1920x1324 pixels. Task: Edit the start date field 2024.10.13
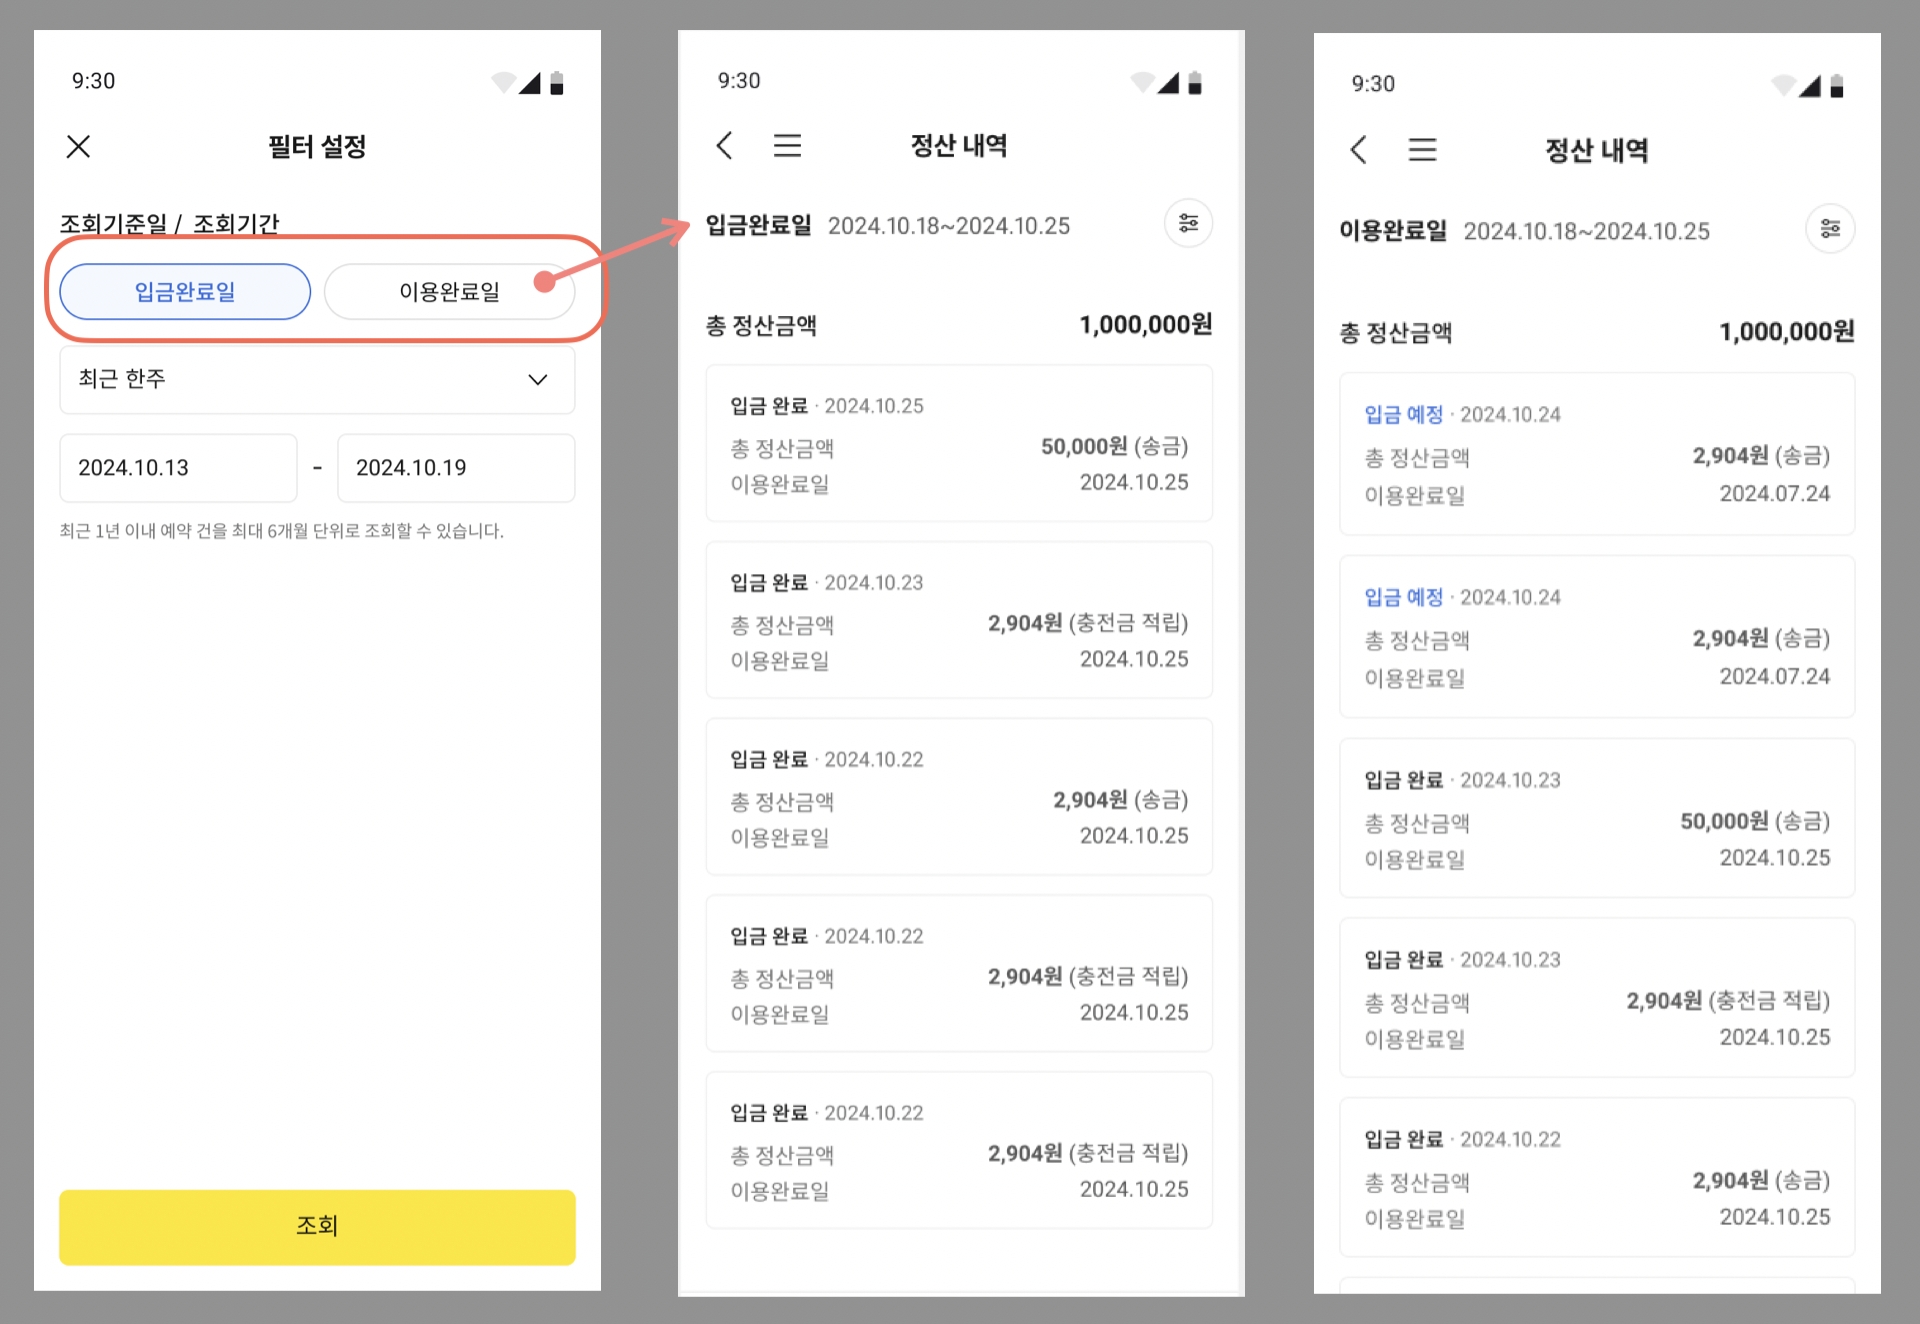click(178, 468)
